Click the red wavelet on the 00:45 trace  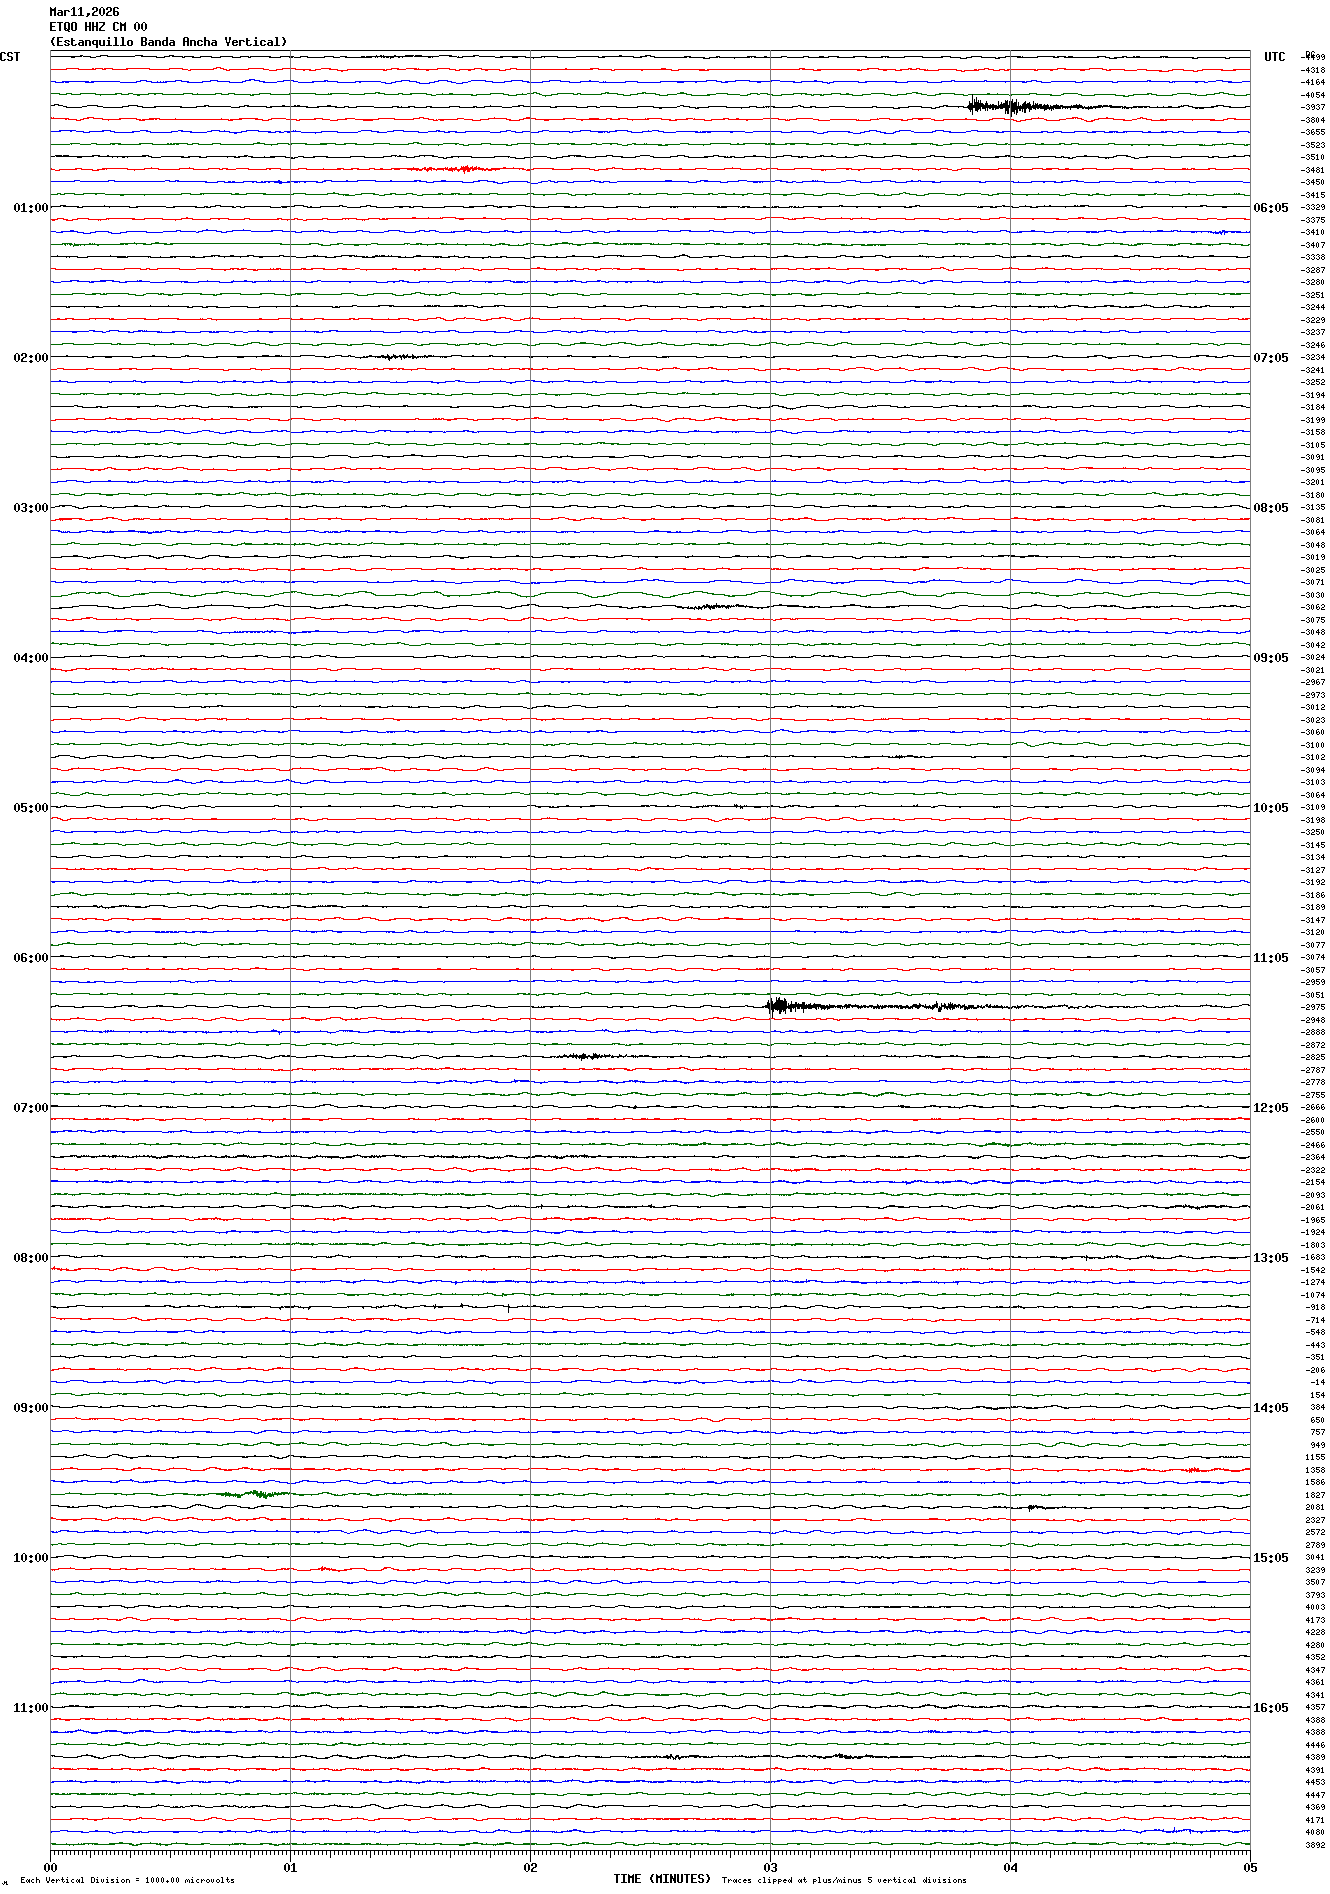pyautogui.click(x=455, y=169)
